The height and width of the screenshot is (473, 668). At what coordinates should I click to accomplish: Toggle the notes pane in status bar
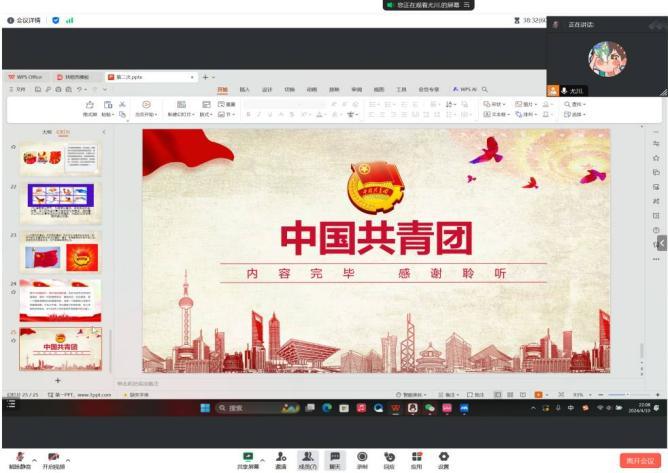(449, 395)
